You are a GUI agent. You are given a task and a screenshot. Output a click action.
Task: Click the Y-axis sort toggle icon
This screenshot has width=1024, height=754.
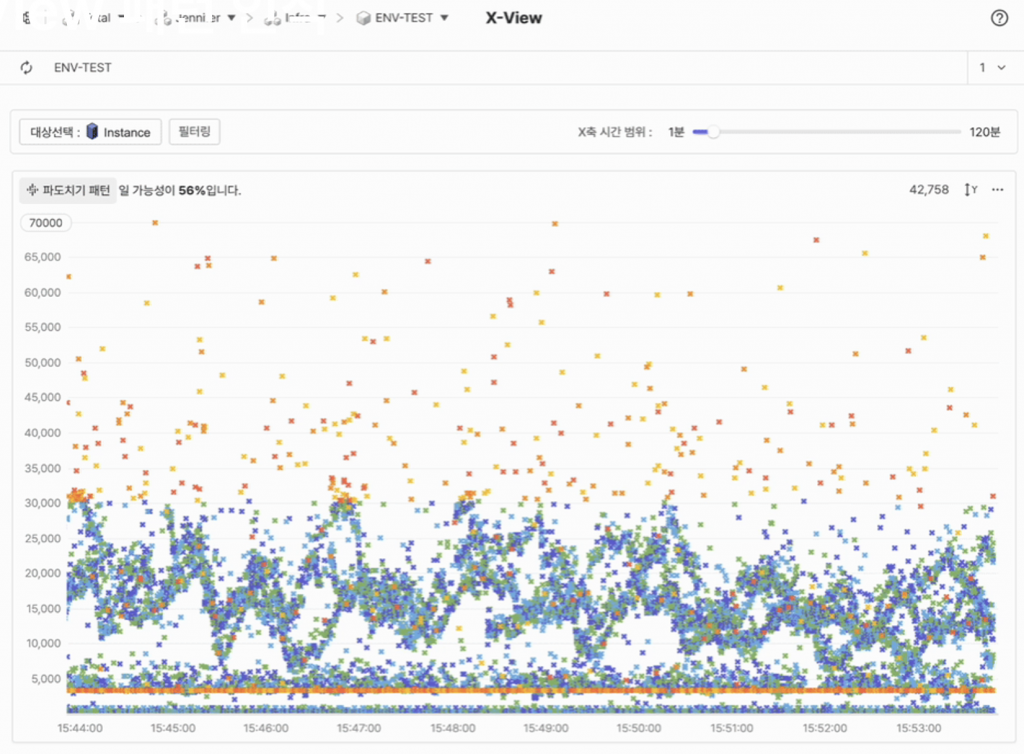click(969, 190)
